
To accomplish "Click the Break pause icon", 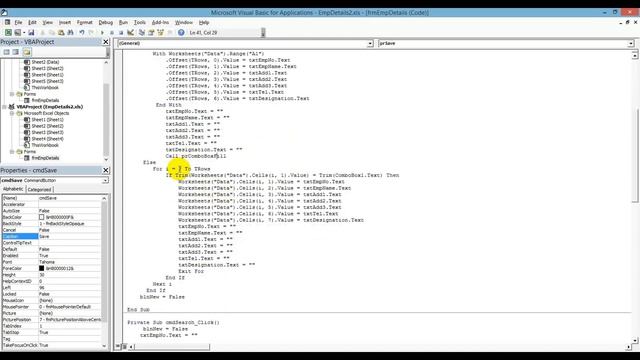I will click(111, 33).
